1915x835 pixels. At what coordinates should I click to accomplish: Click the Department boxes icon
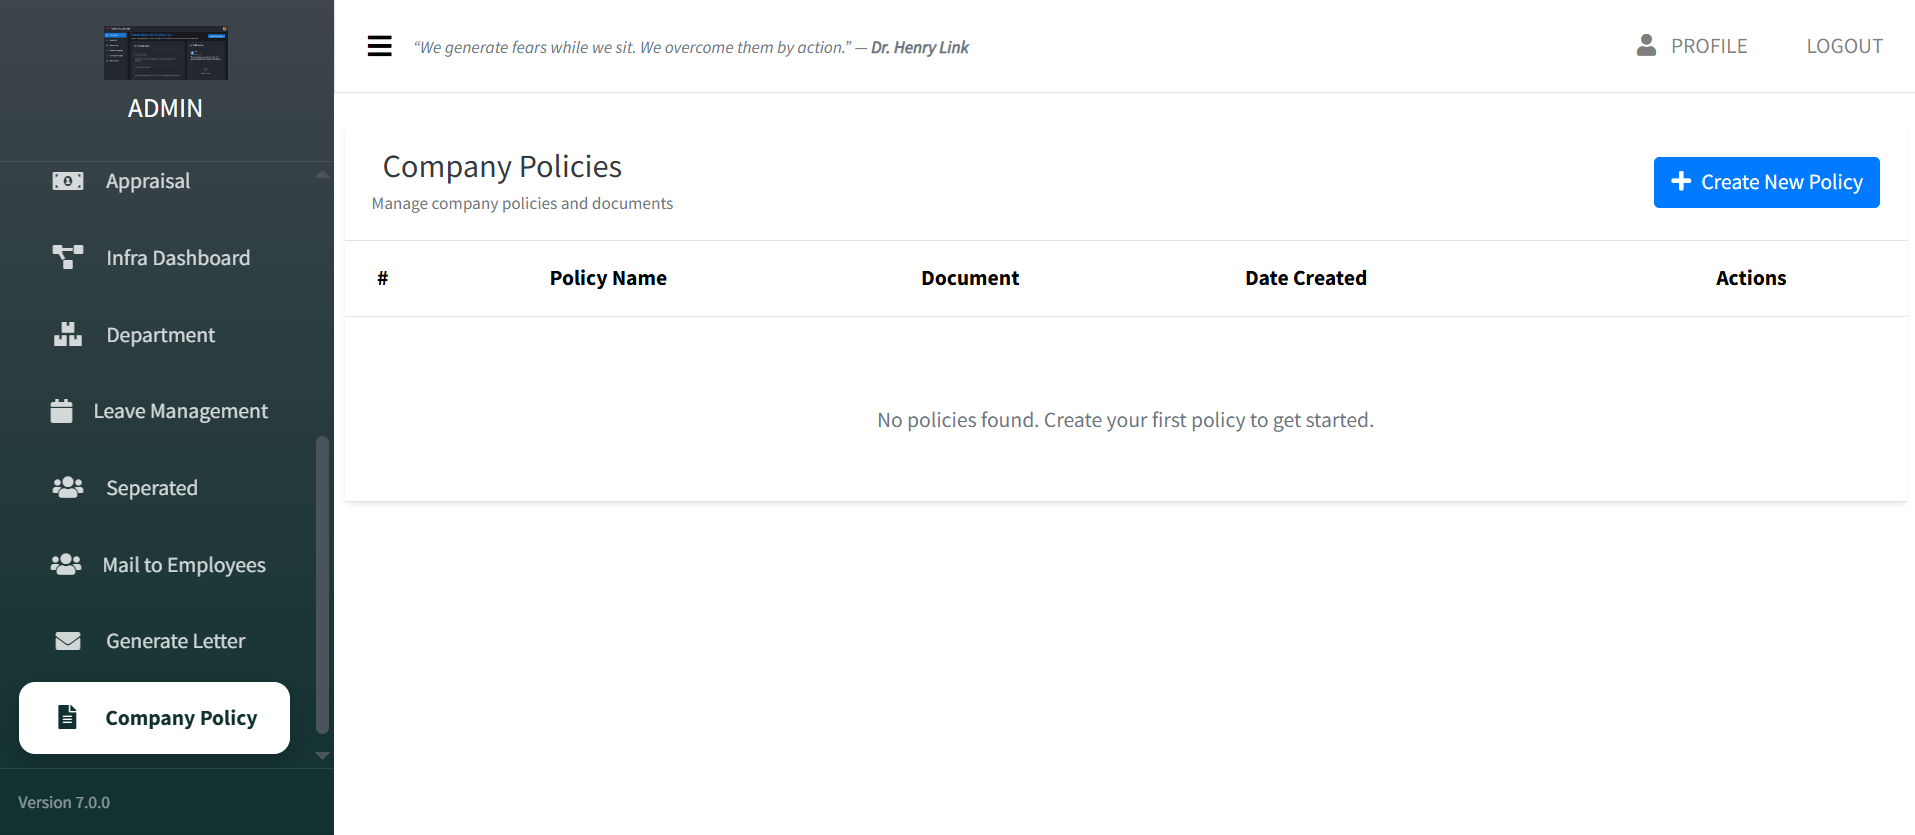[67, 335]
